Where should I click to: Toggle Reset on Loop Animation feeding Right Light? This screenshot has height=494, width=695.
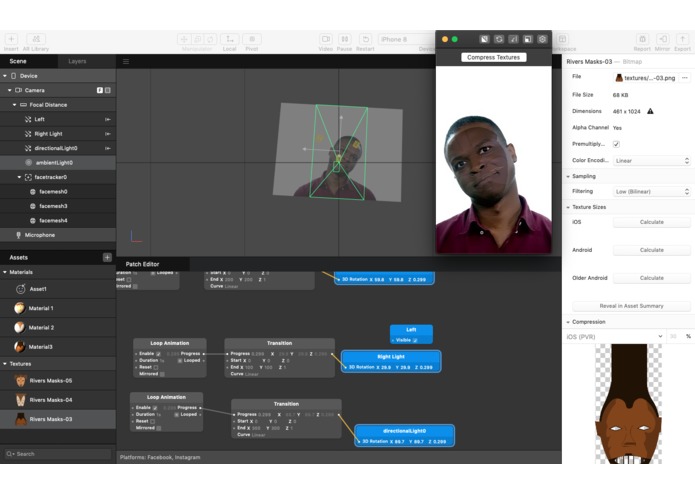click(x=156, y=367)
